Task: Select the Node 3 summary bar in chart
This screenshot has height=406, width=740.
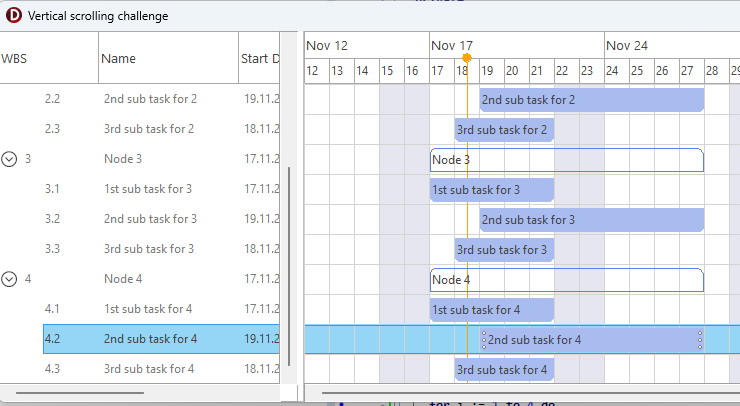Action: (x=566, y=159)
